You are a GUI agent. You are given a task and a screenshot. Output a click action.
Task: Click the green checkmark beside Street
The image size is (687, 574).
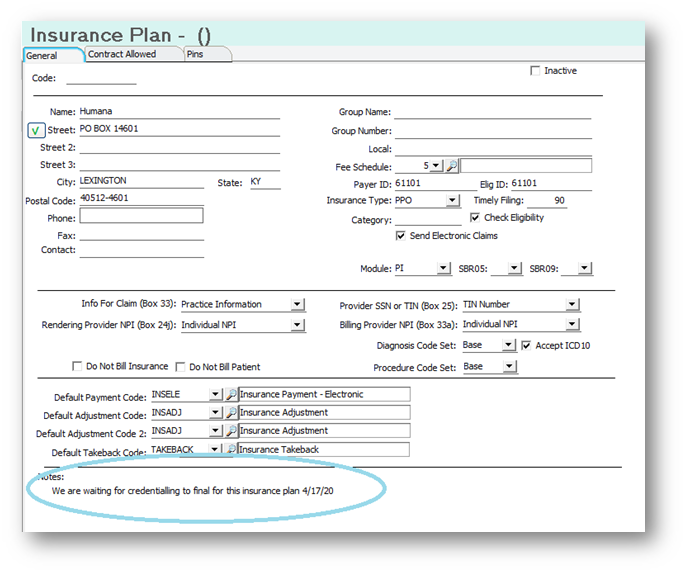(35, 130)
